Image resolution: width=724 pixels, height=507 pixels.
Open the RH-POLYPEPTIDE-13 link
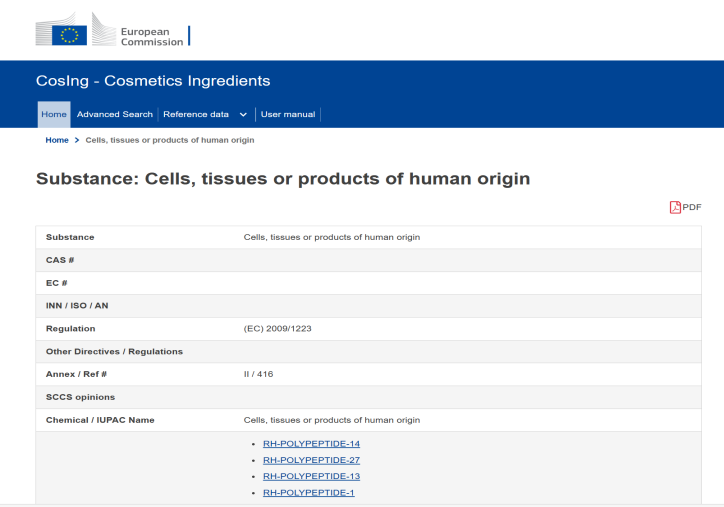click(x=311, y=476)
